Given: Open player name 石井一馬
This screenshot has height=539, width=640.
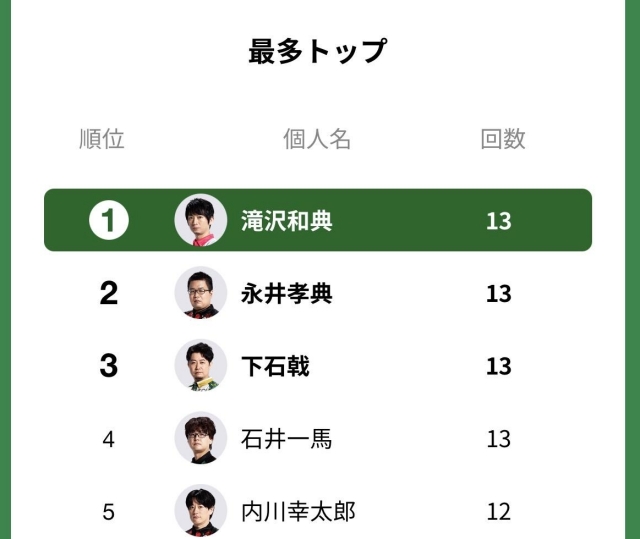Looking at the screenshot, I should coord(286,439).
